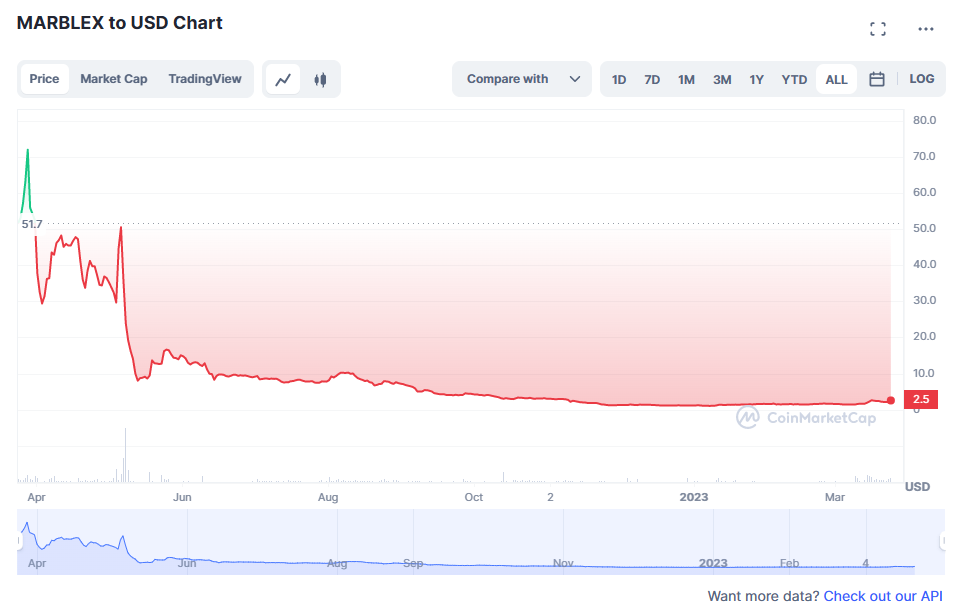This screenshot has width=961, height=615.
Task: Open the calendar date range picker
Action: (x=876, y=79)
